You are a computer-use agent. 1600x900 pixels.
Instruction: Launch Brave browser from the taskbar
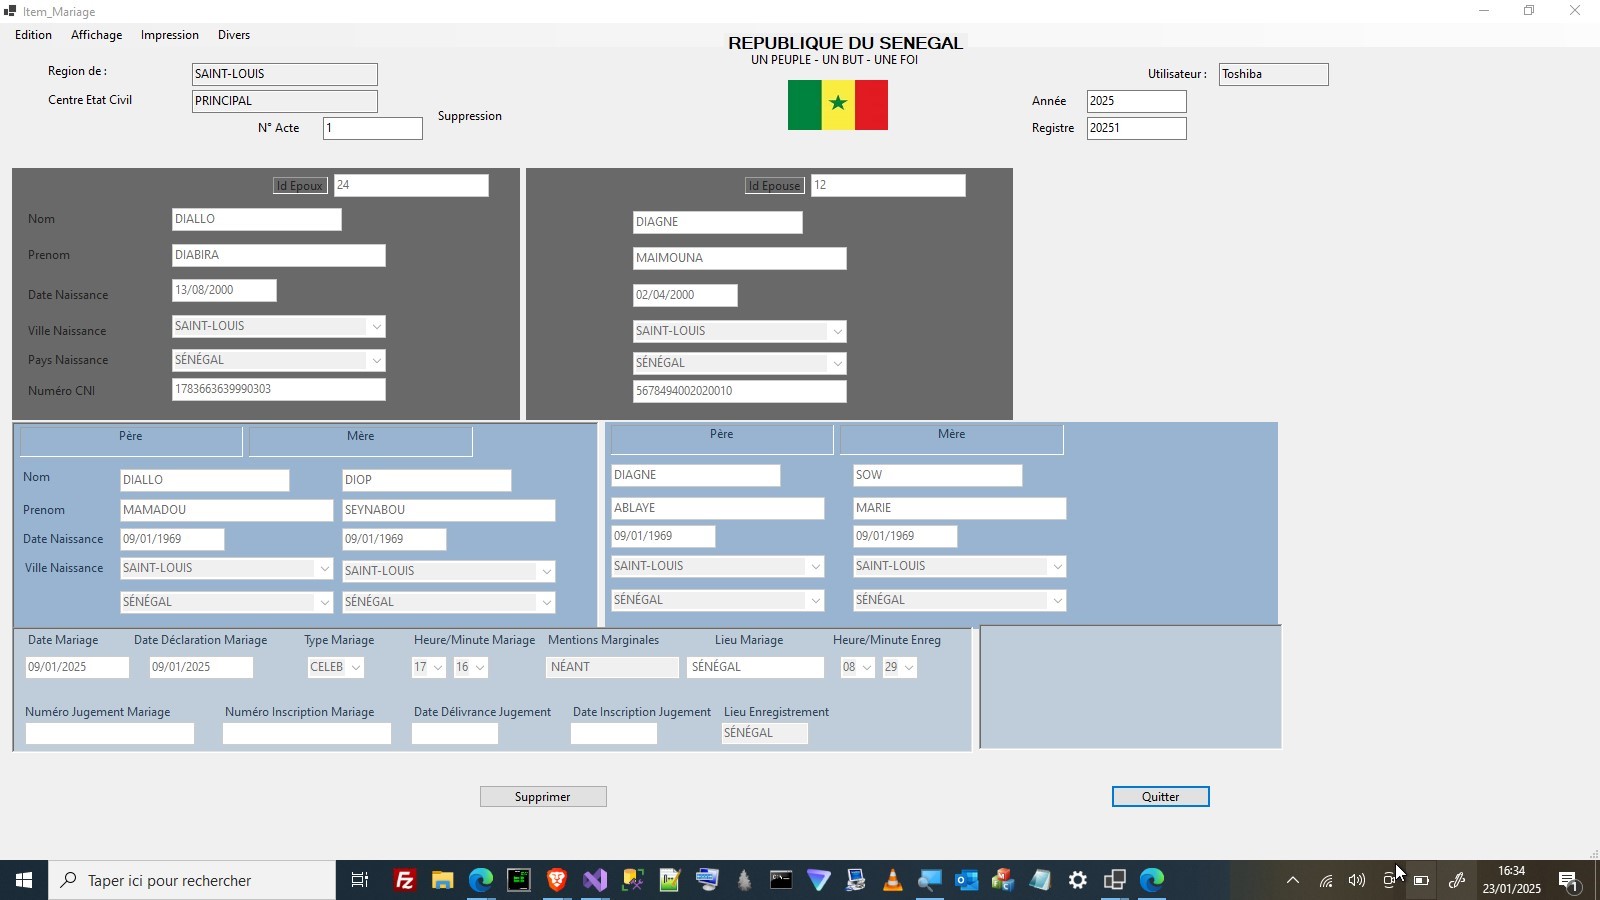coord(557,880)
